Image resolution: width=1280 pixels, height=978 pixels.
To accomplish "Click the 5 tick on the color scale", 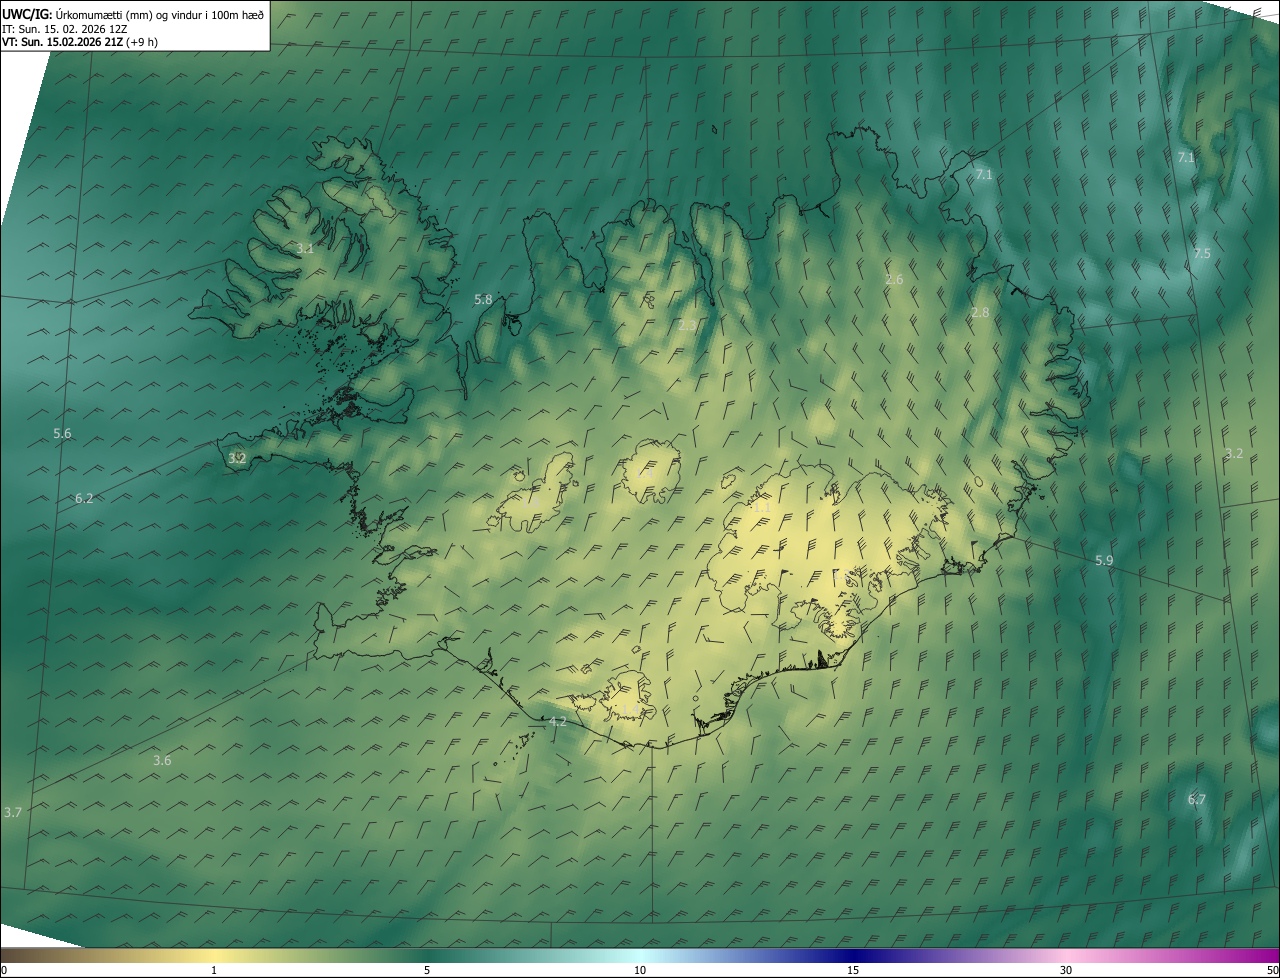I will 427,970.
